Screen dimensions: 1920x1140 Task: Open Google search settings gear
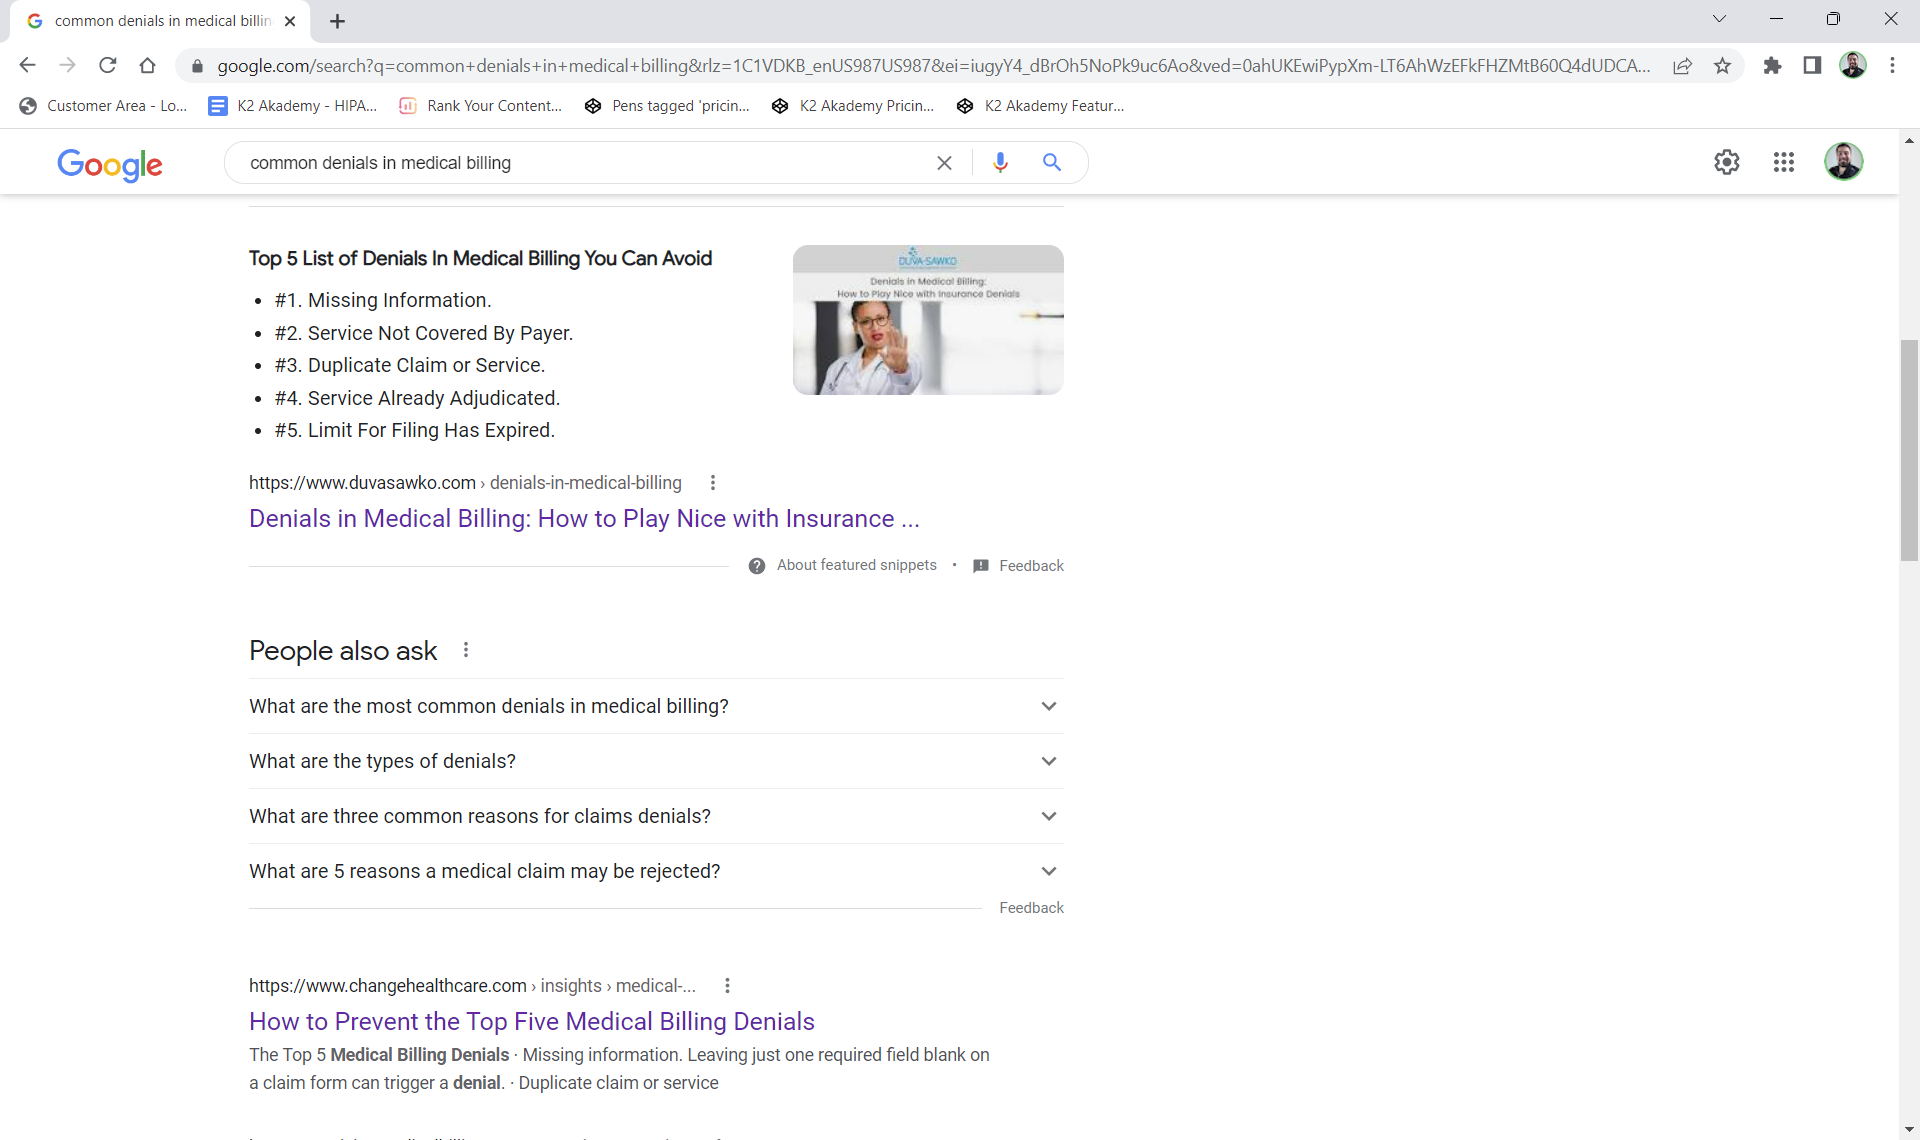point(1726,162)
